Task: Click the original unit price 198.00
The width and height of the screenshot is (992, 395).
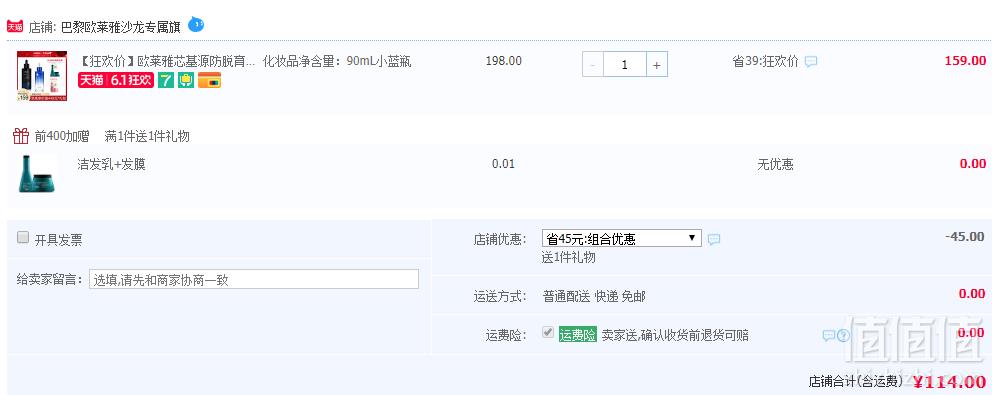Action: (x=504, y=61)
